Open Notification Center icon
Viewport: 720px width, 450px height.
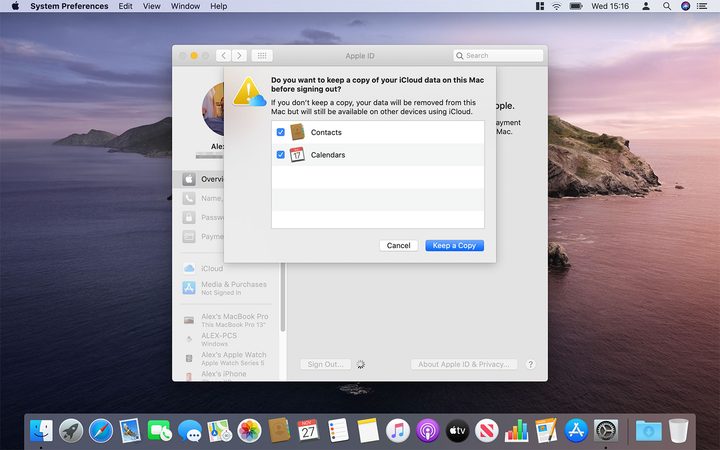tap(702, 6)
